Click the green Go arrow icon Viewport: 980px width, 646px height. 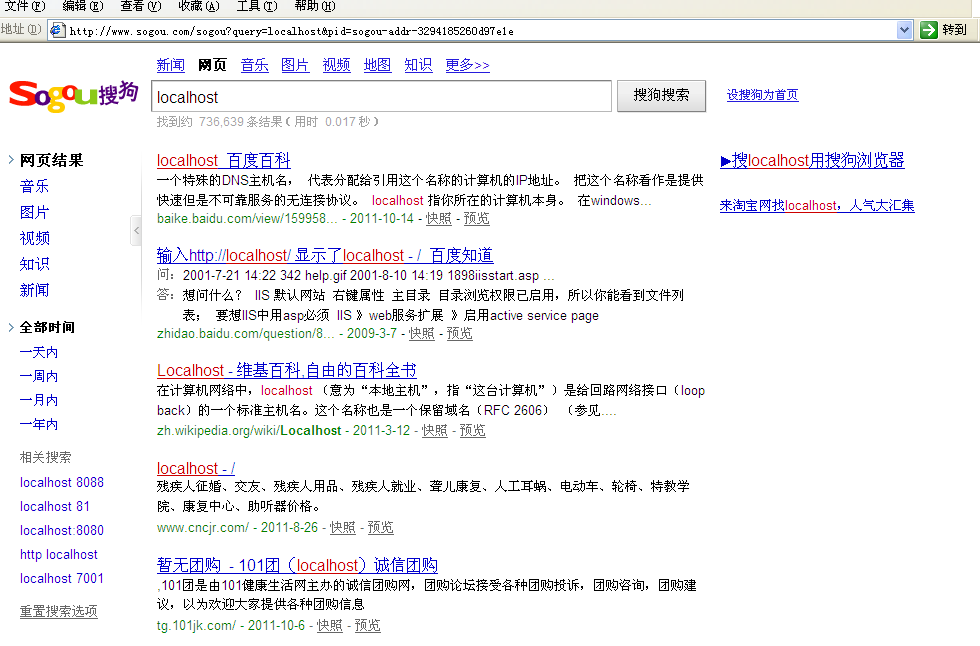click(x=929, y=30)
